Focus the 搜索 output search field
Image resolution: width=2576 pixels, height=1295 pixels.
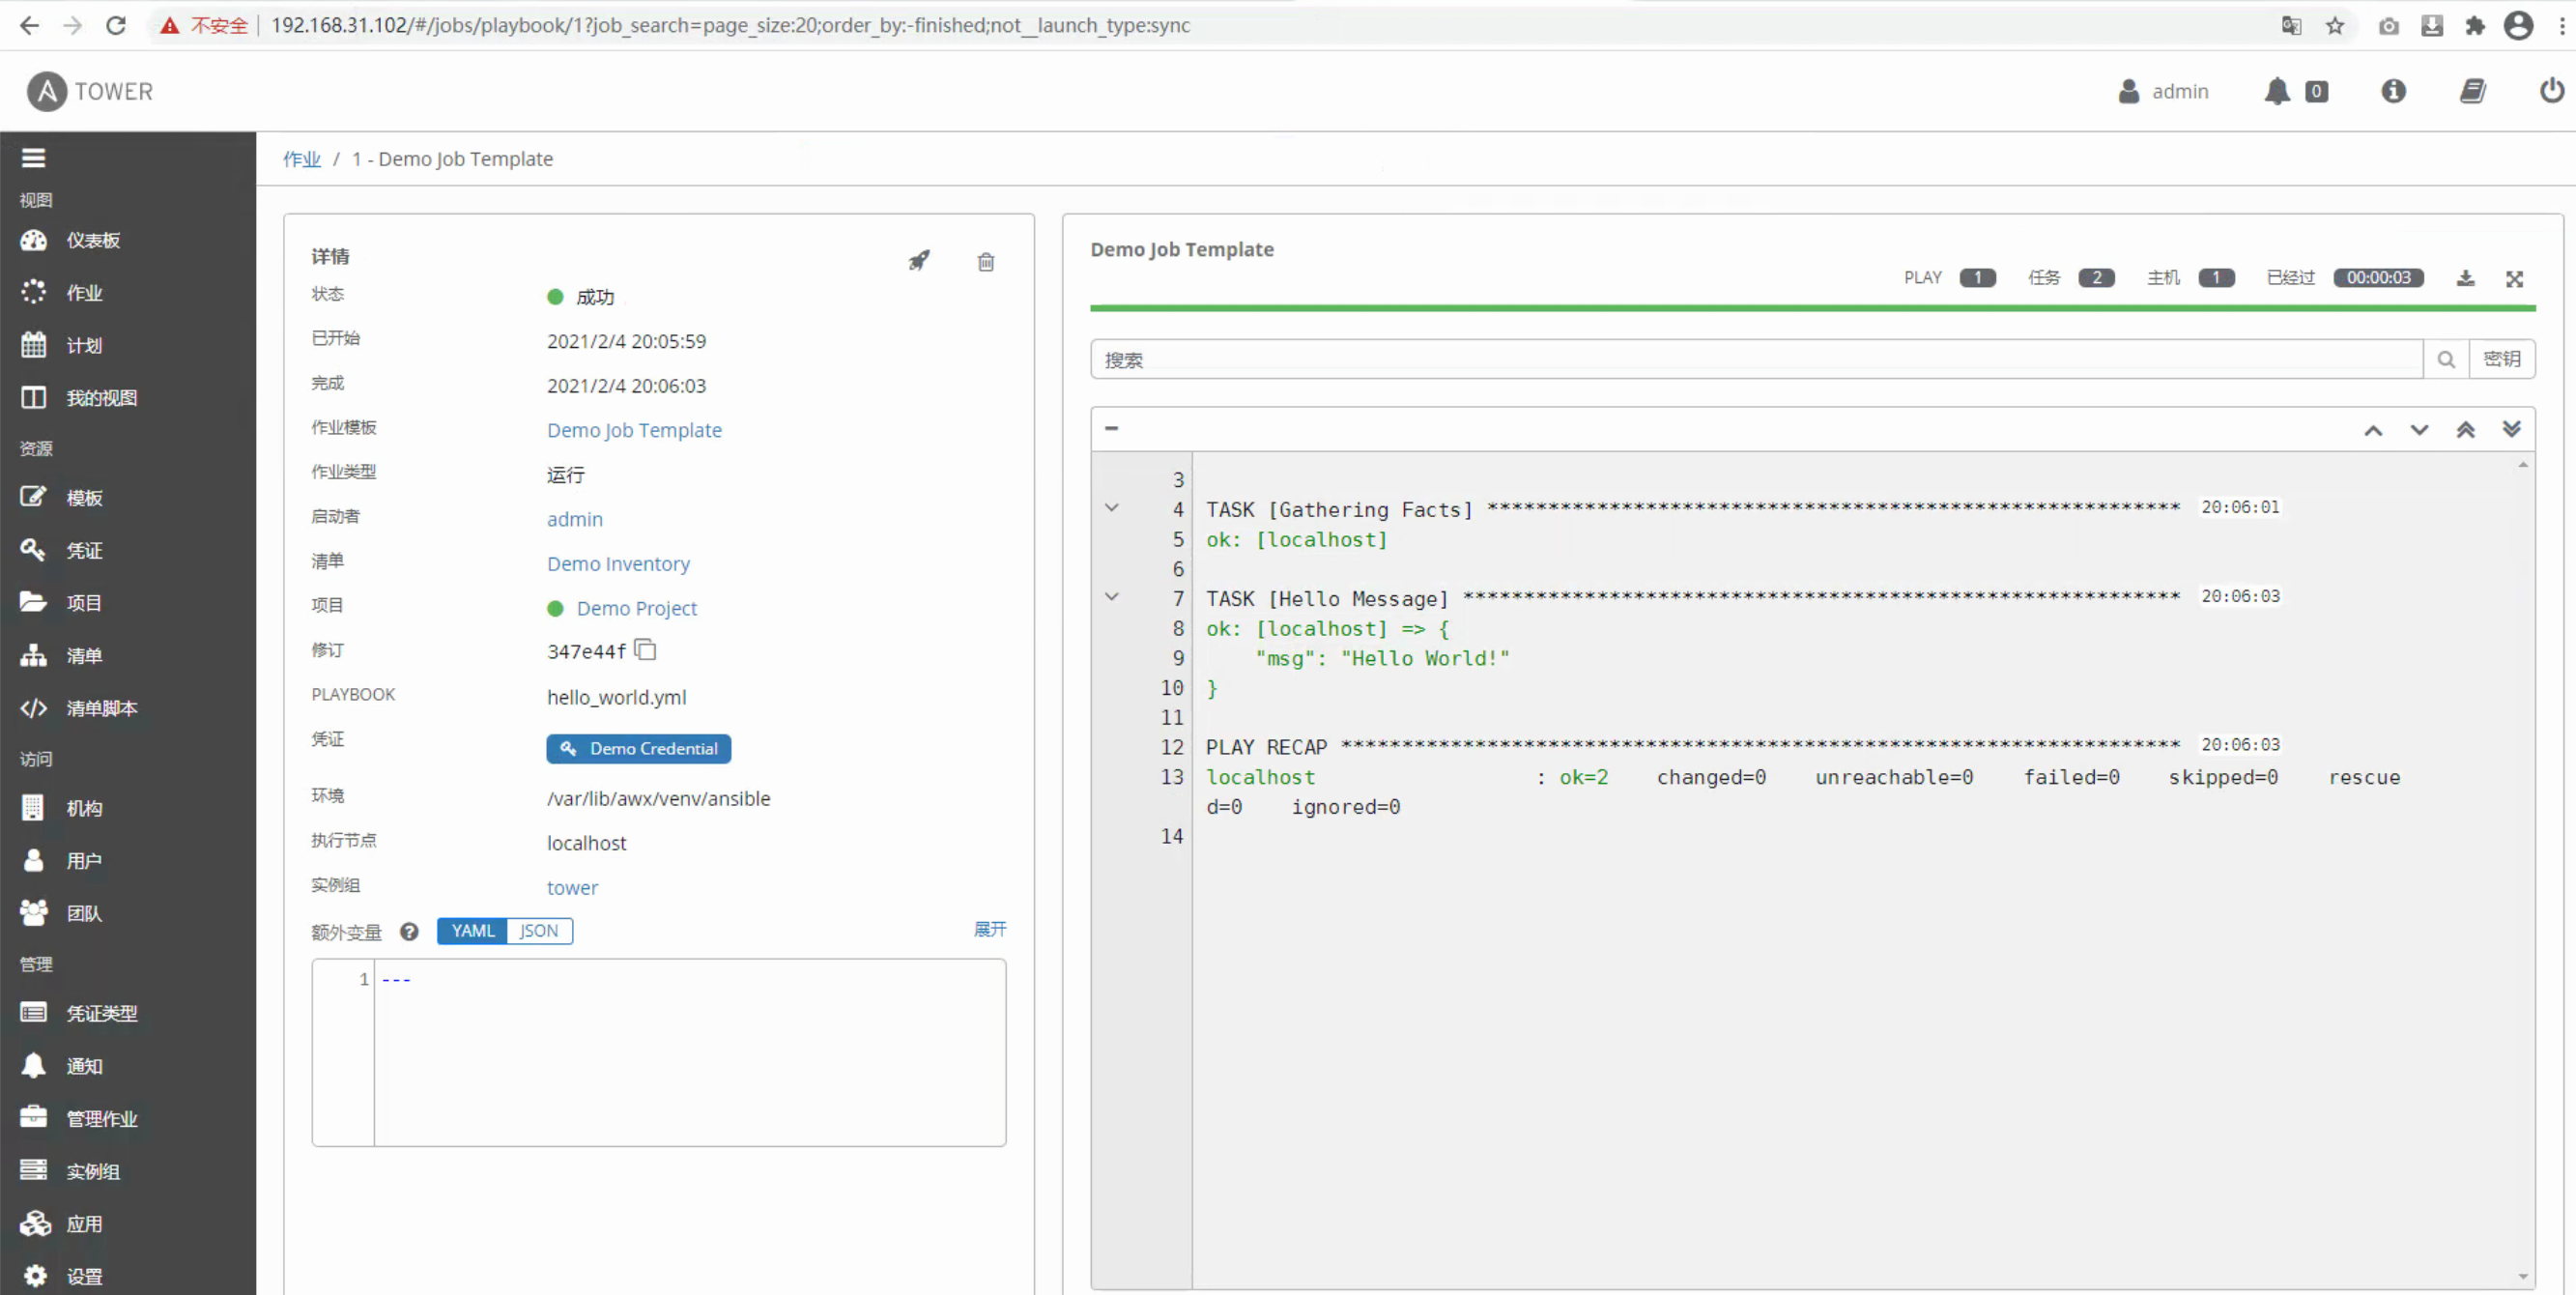(x=1756, y=359)
